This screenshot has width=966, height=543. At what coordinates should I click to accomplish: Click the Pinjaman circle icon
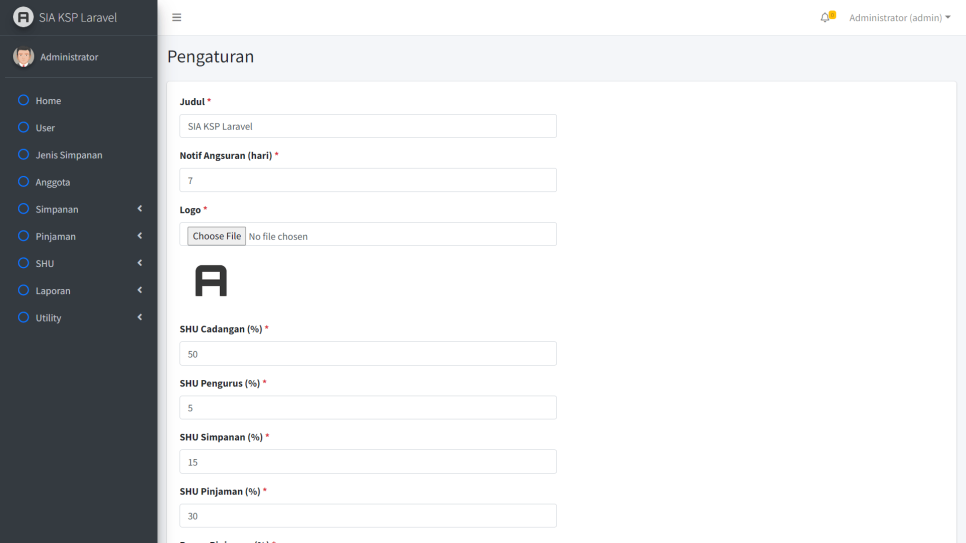(23, 235)
